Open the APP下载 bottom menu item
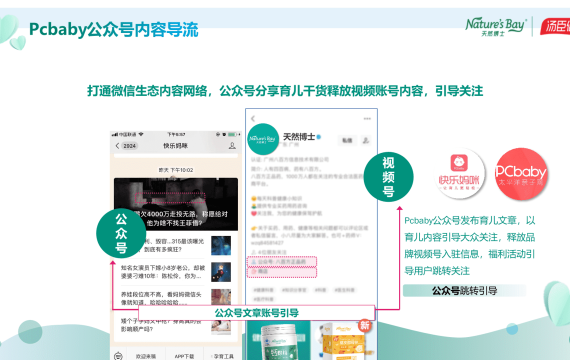 (184, 356)
